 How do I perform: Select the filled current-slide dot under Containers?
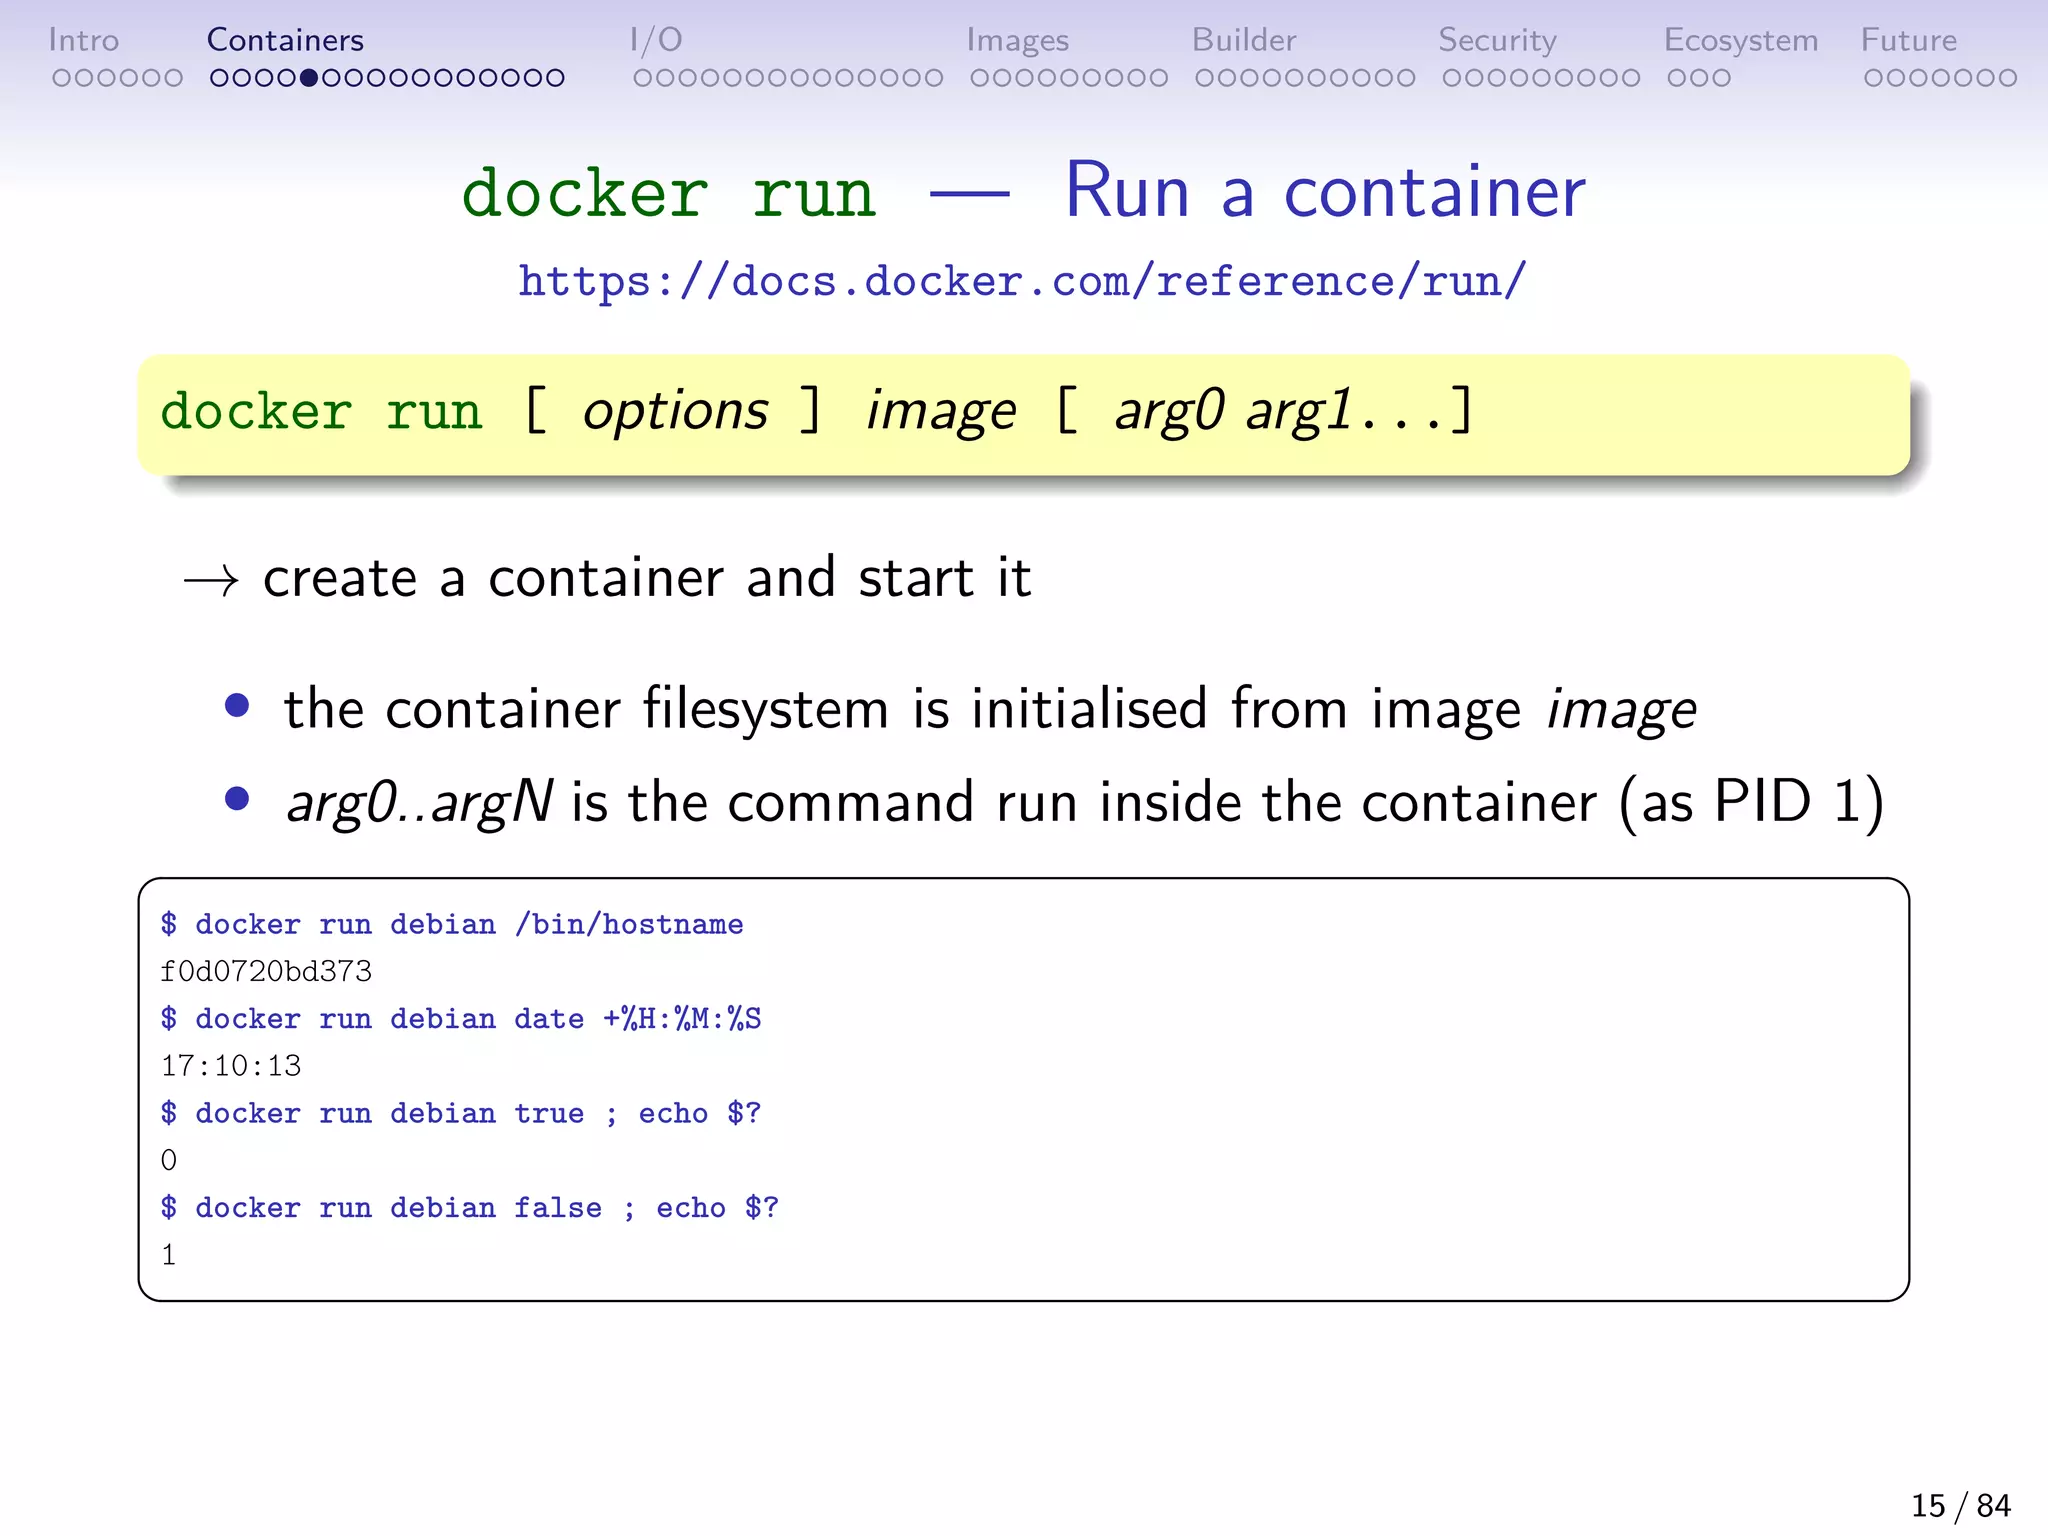click(x=309, y=78)
